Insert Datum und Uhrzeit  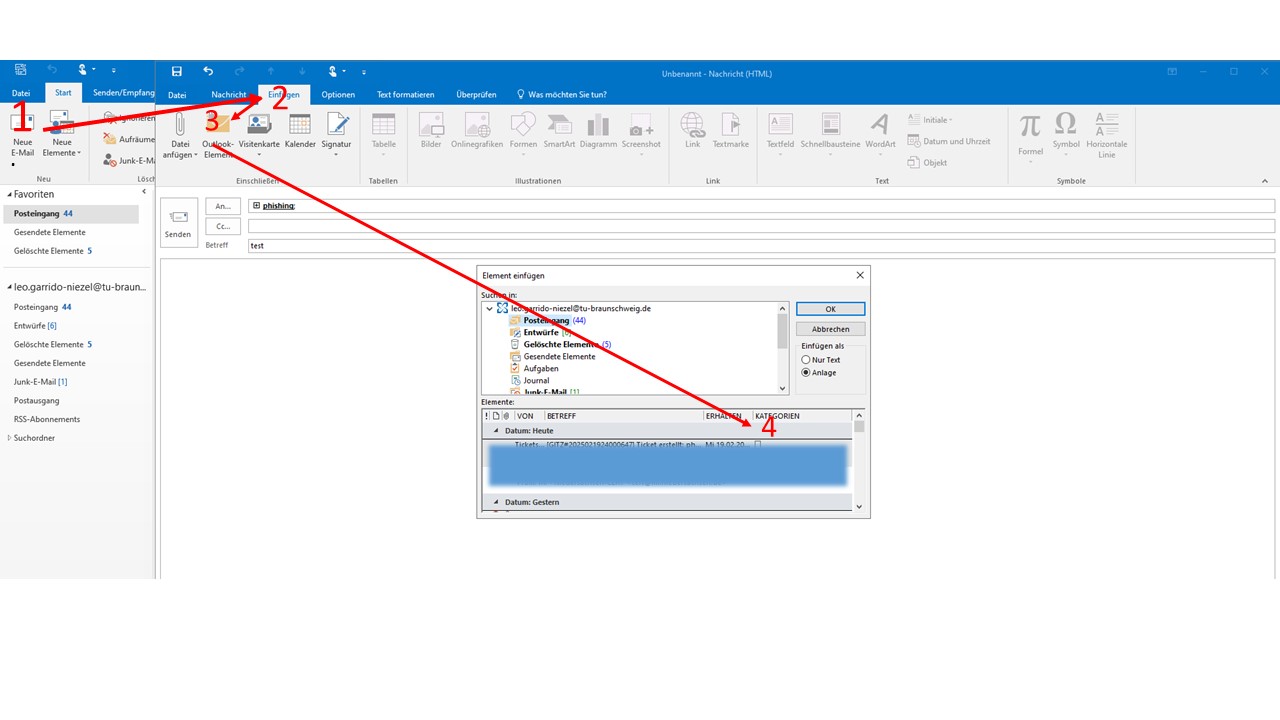pyautogui.click(x=948, y=141)
